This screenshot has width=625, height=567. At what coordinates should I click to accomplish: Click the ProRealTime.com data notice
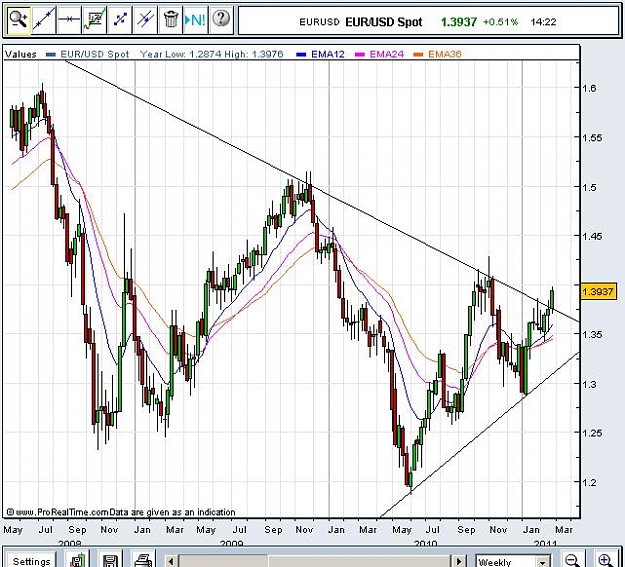(x=121, y=512)
